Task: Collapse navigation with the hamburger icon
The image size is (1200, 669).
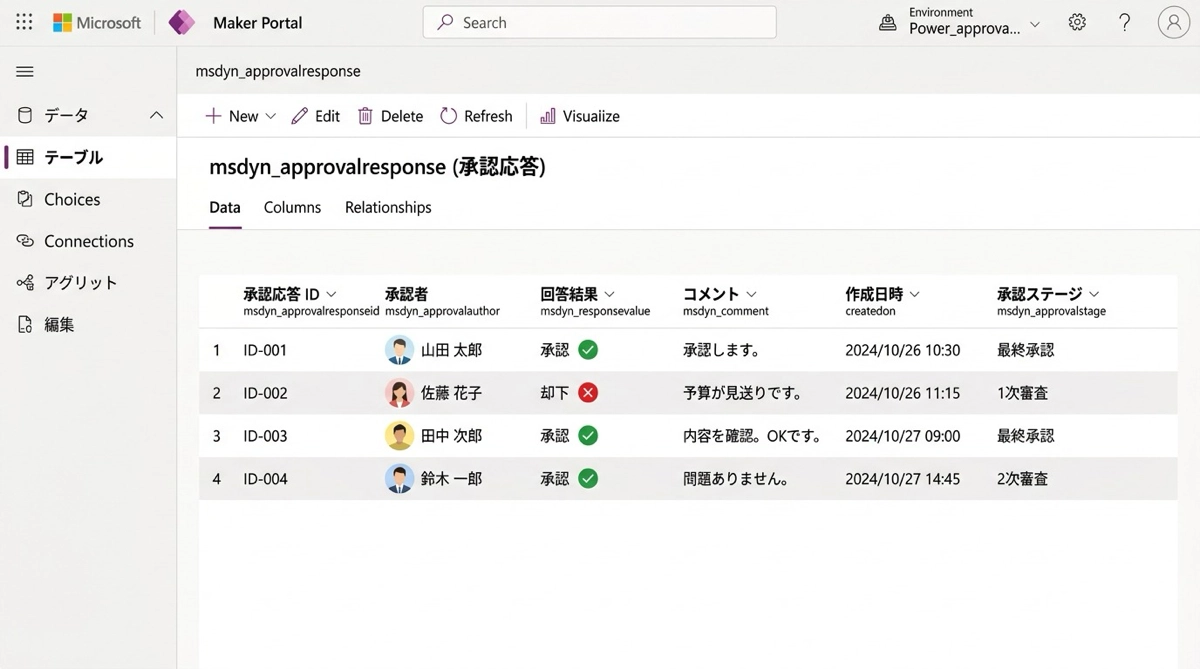Action: point(25,72)
